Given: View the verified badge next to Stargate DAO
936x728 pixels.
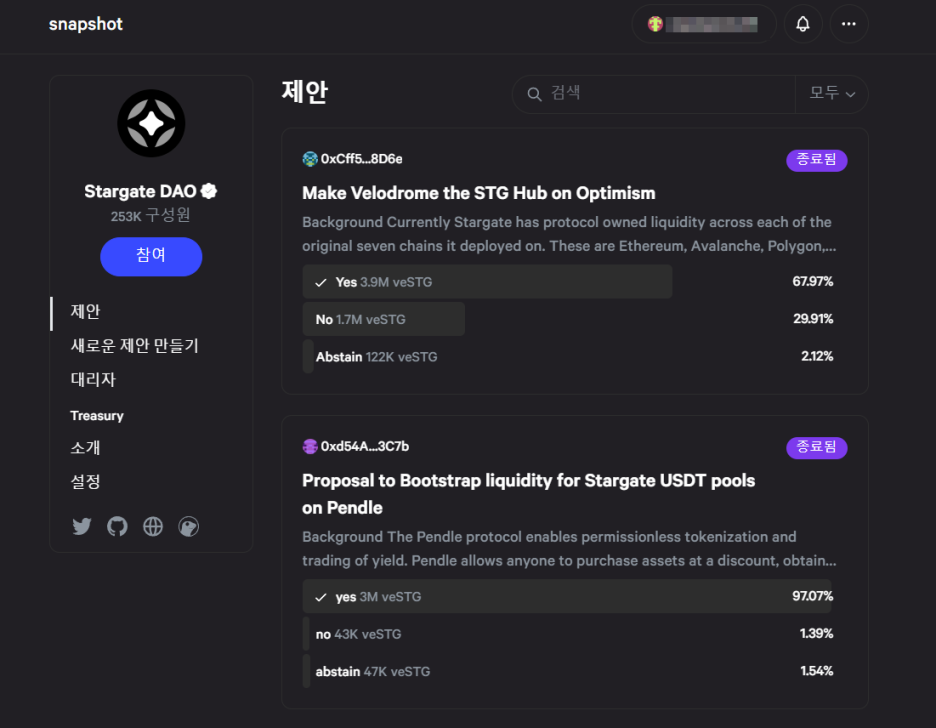Looking at the screenshot, I should coord(209,191).
